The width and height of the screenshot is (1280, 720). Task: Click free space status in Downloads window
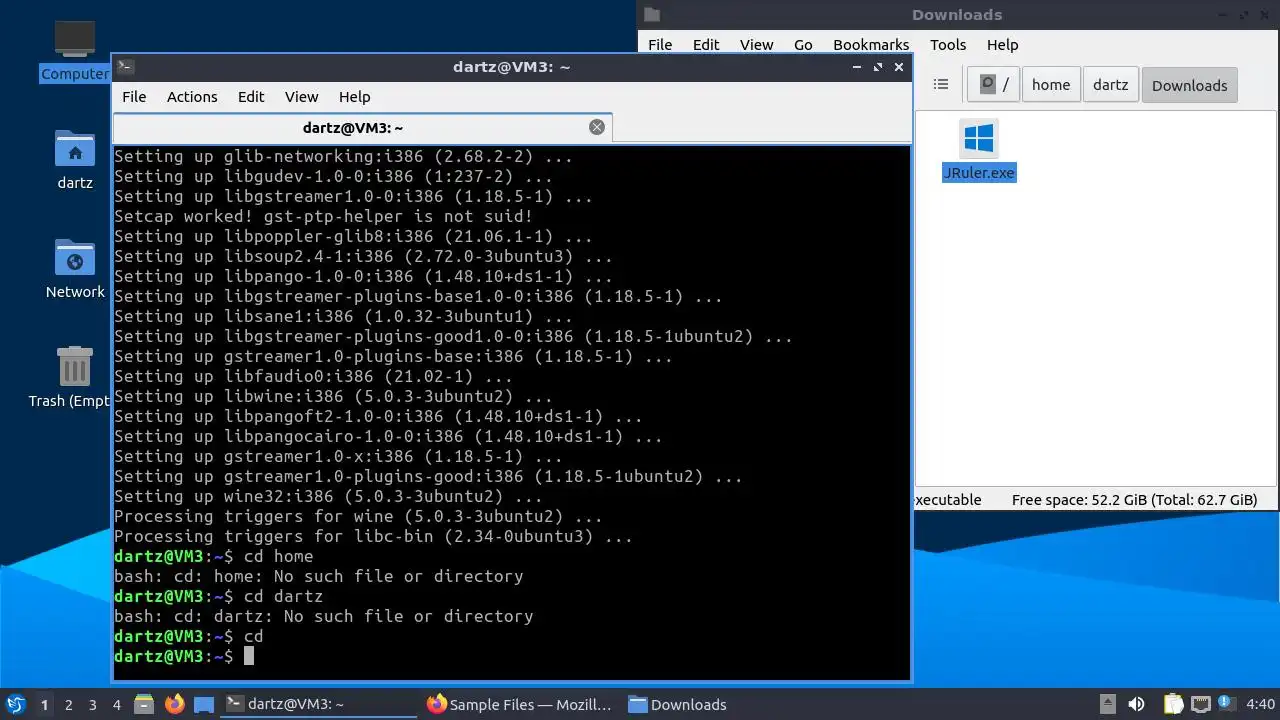click(x=1134, y=500)
